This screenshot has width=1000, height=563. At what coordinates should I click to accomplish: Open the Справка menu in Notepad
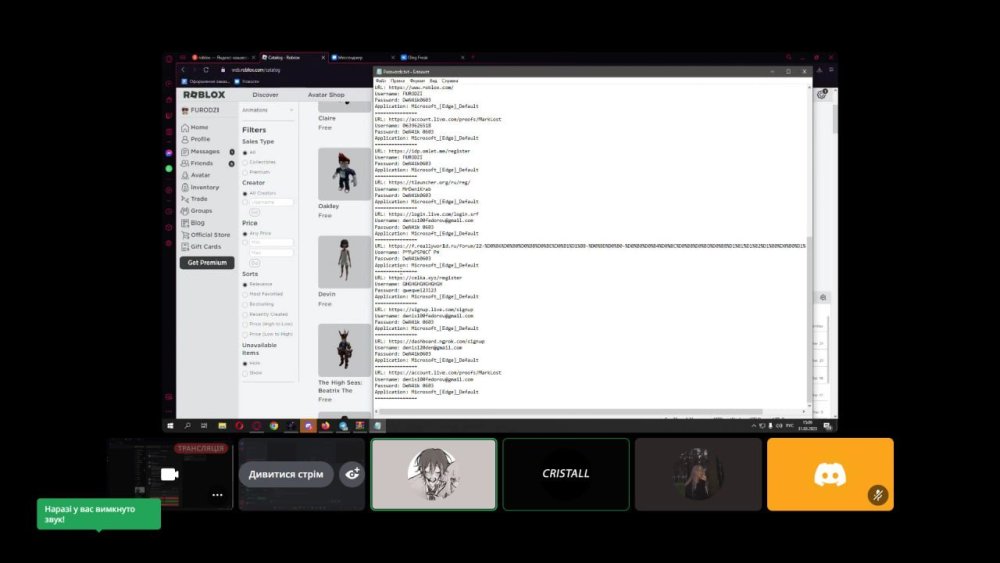click(x=450, y=81)
